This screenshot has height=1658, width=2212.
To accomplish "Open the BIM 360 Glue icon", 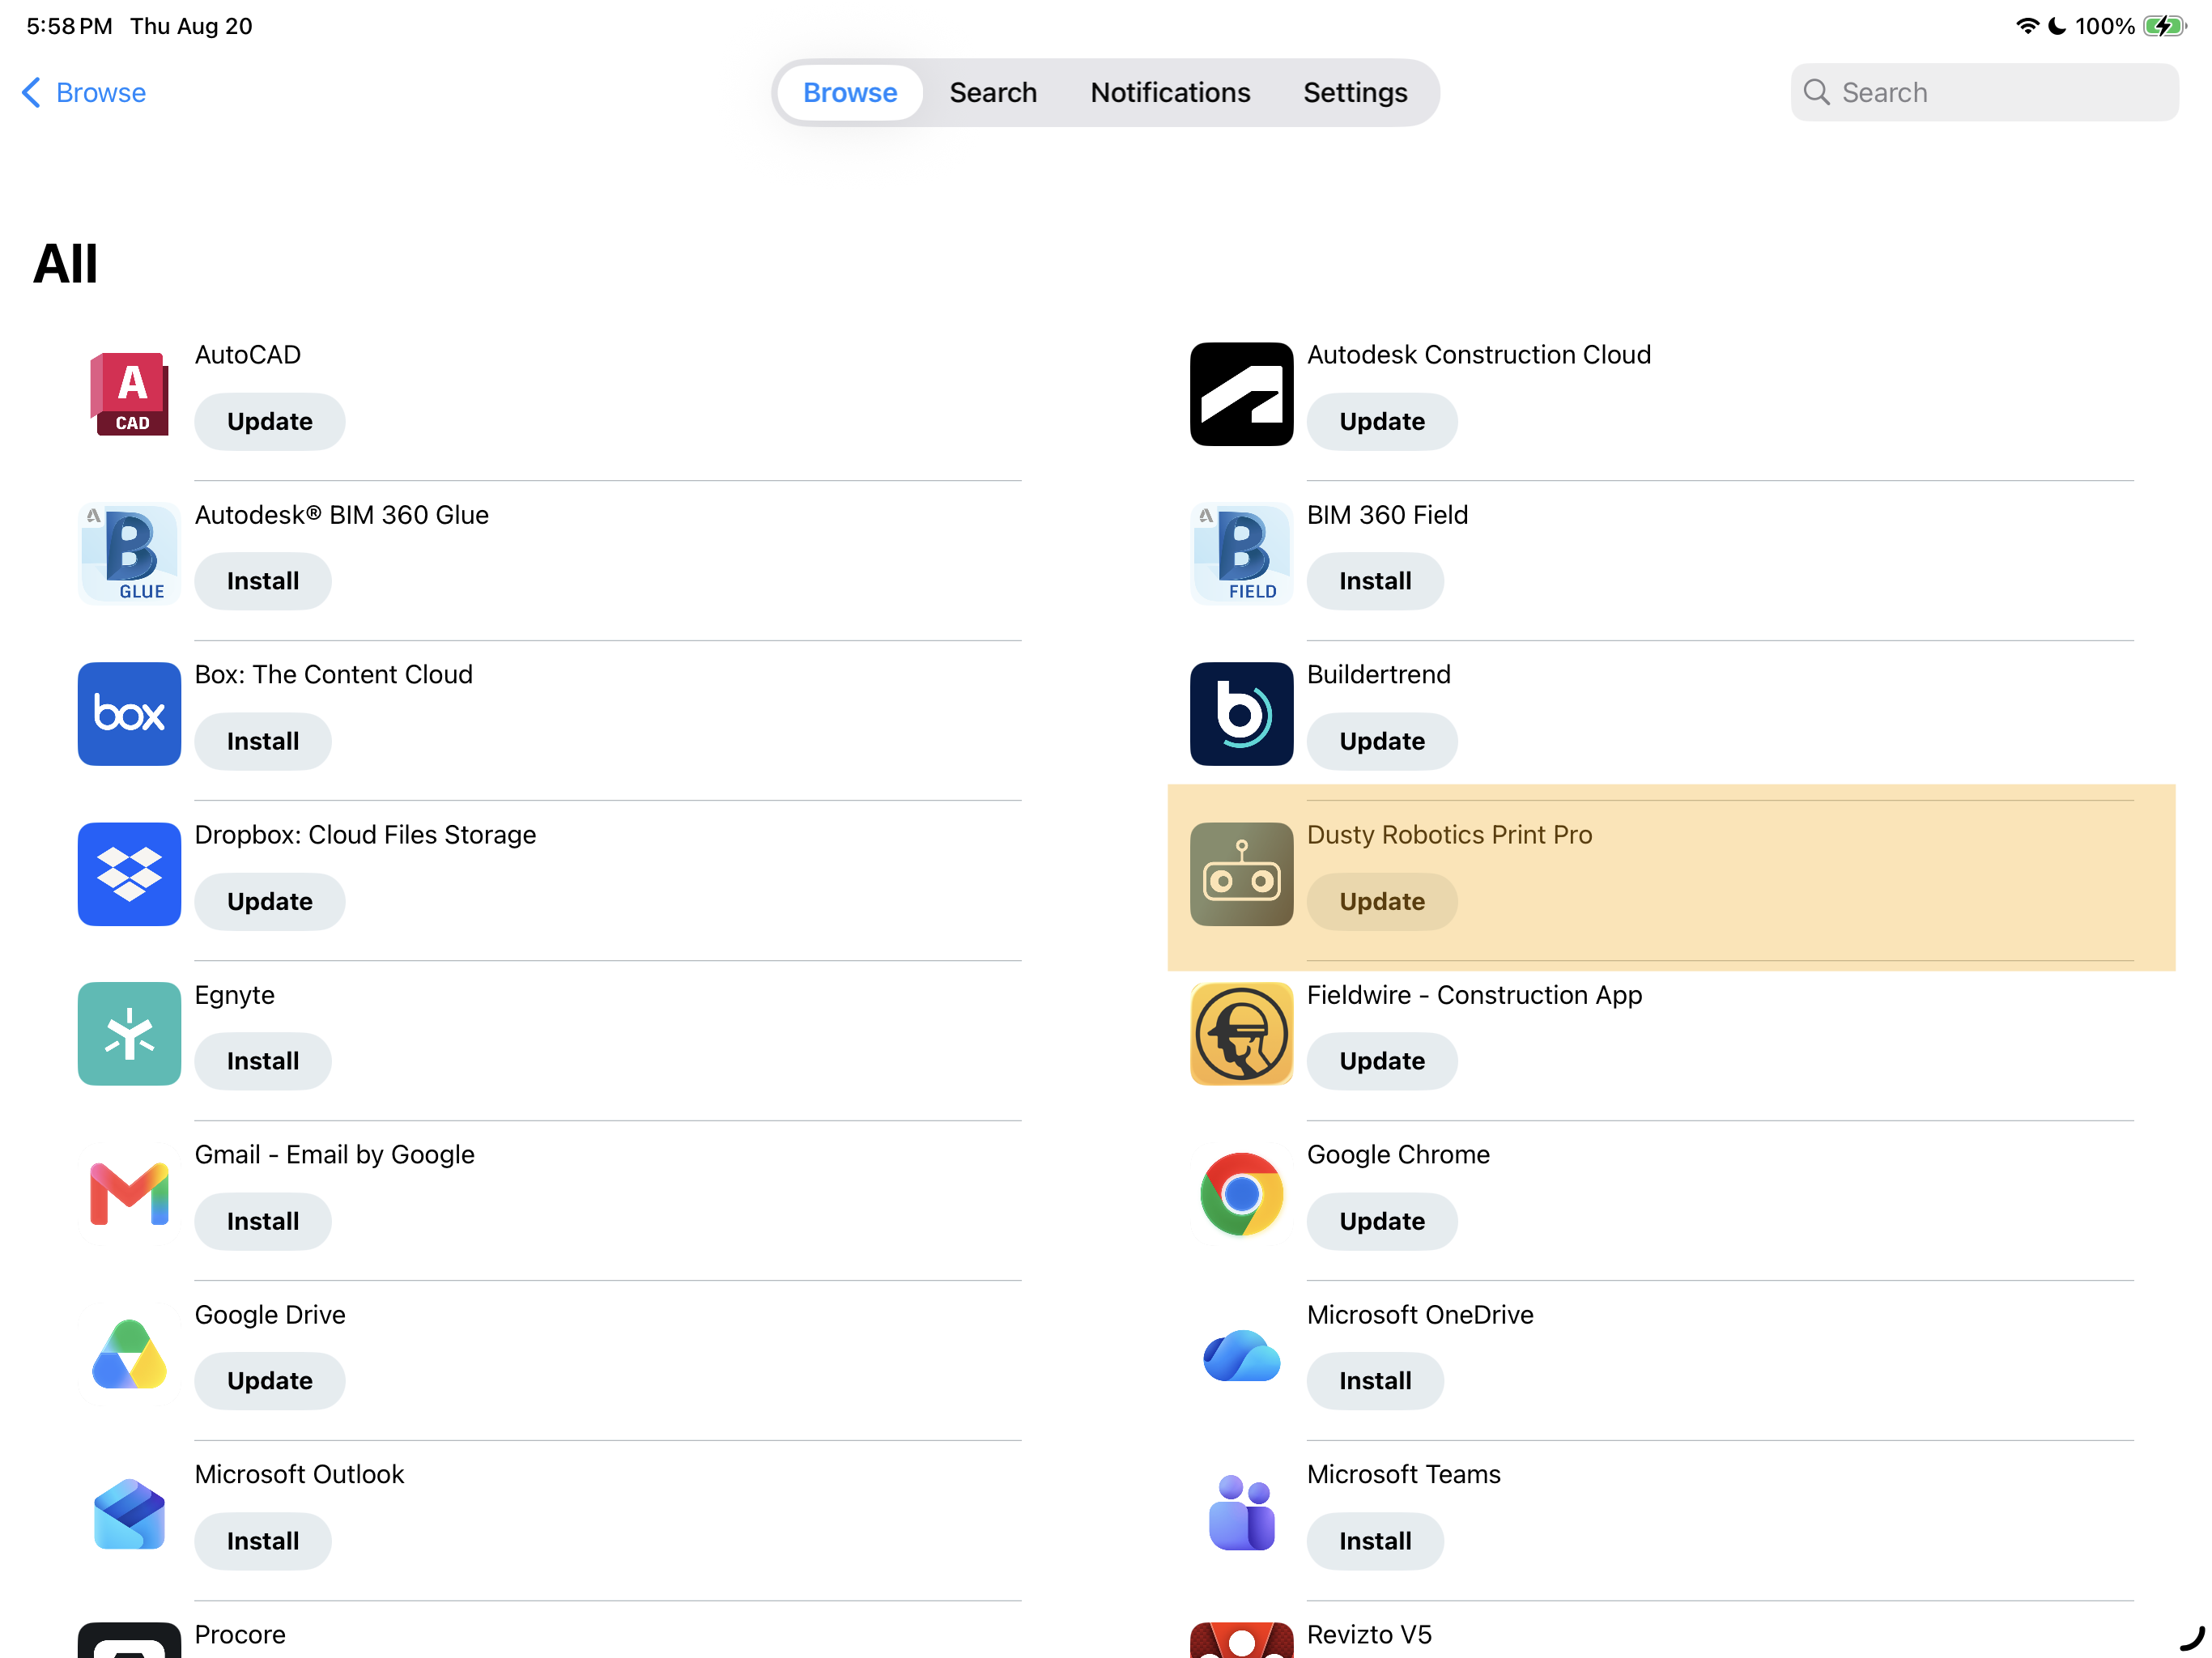I will 129,554.
